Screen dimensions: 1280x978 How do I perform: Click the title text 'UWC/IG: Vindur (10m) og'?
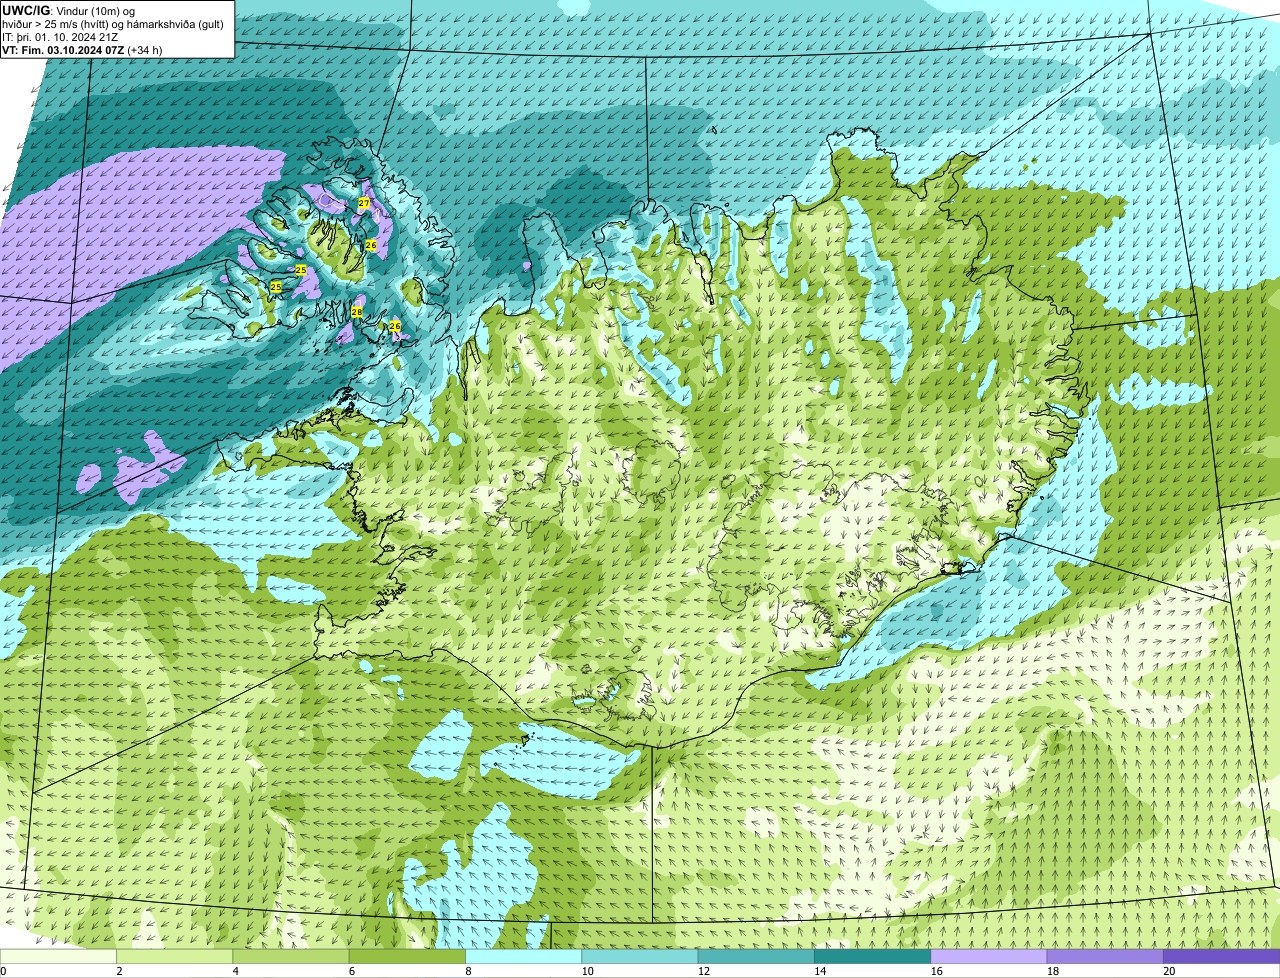pyautogui.click(x=68, y=10)
